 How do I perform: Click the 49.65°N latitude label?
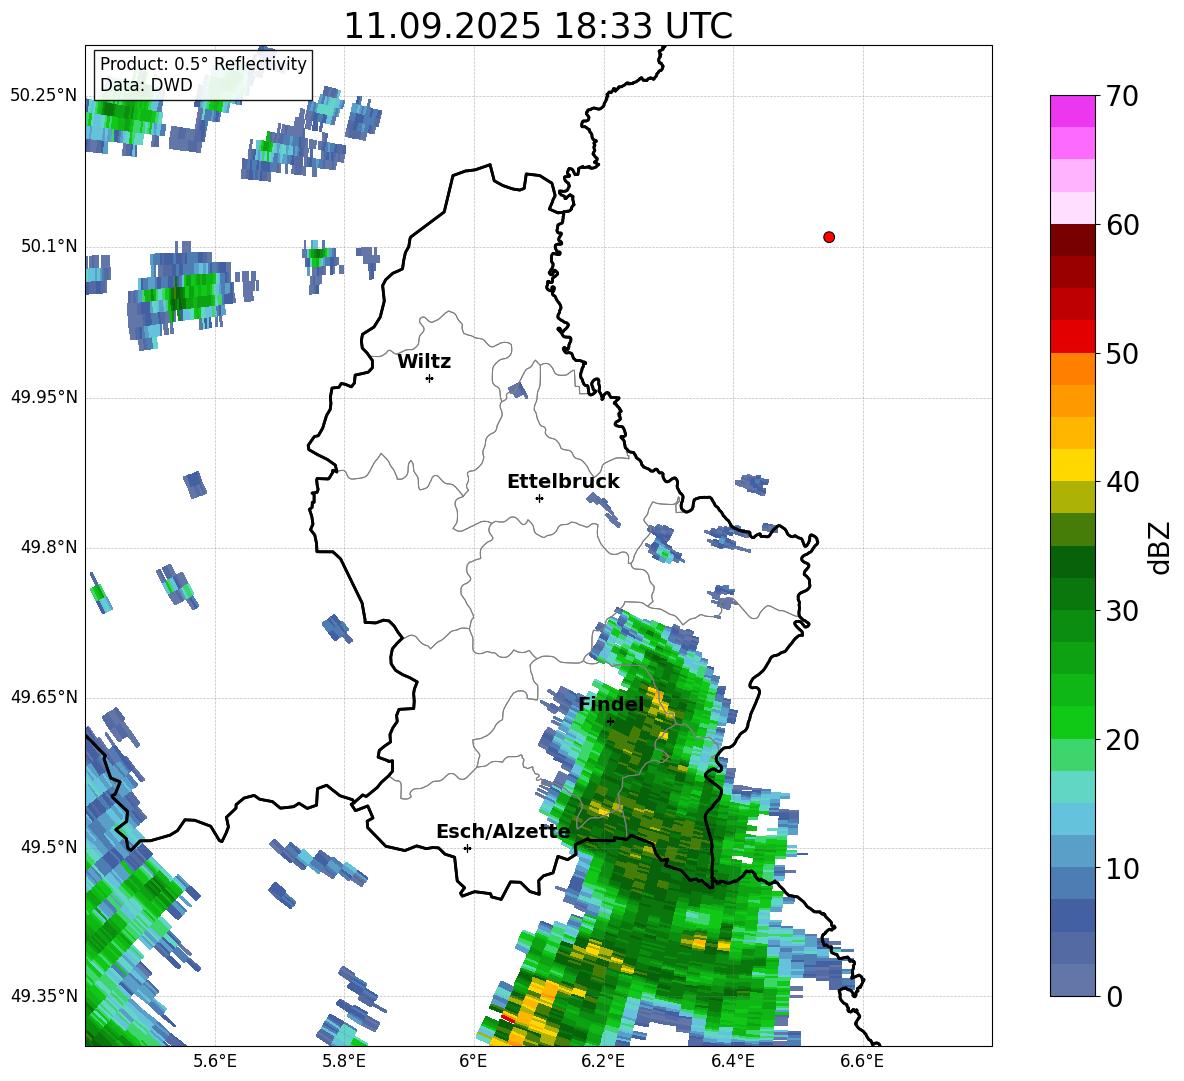point(44,696)
